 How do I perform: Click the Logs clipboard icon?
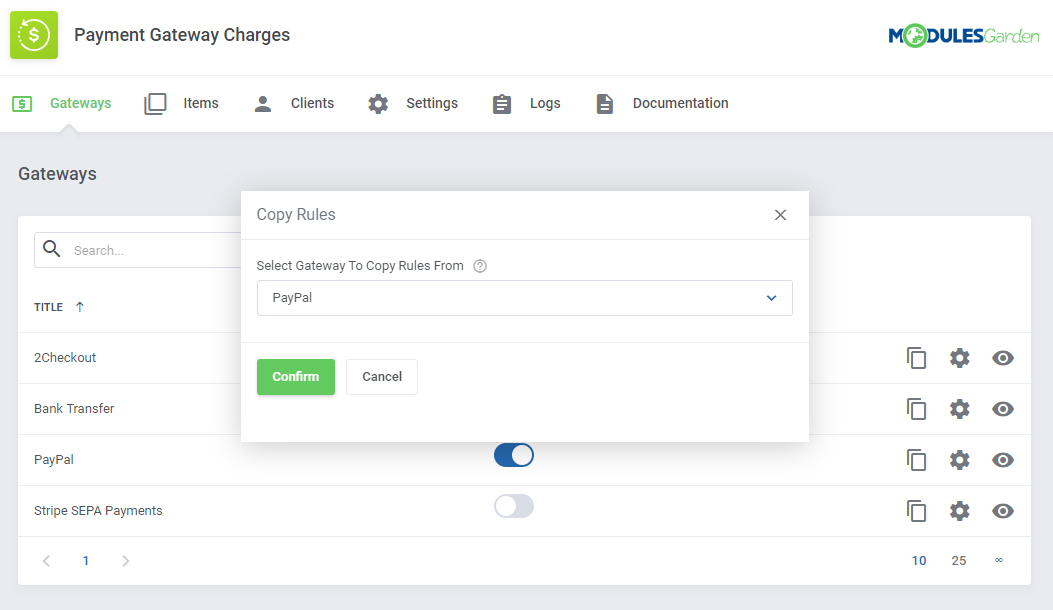tap(502, 104)
